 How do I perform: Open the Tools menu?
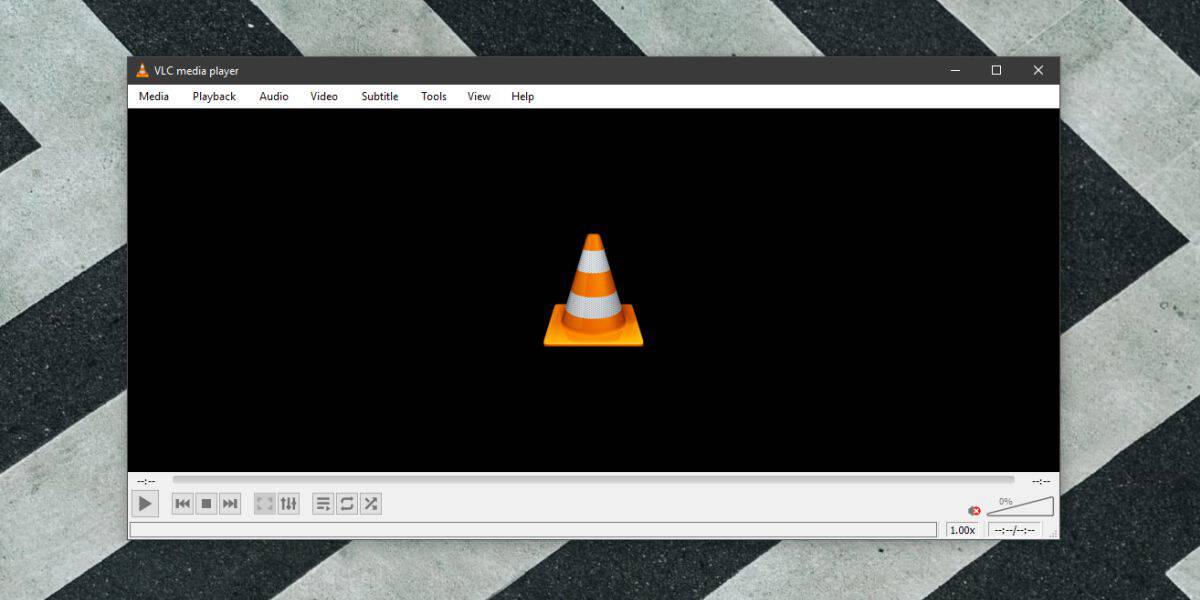pyautogui.click(x=434, y=96)
